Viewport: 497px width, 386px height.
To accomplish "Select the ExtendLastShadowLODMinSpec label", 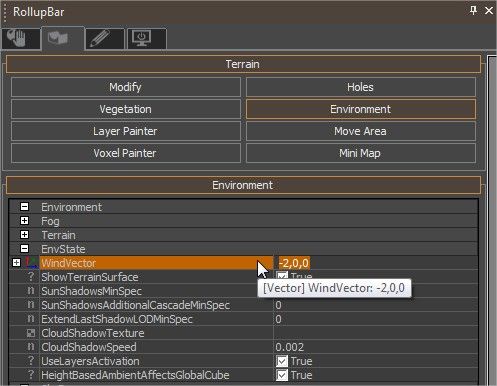I will pos(117,319).
